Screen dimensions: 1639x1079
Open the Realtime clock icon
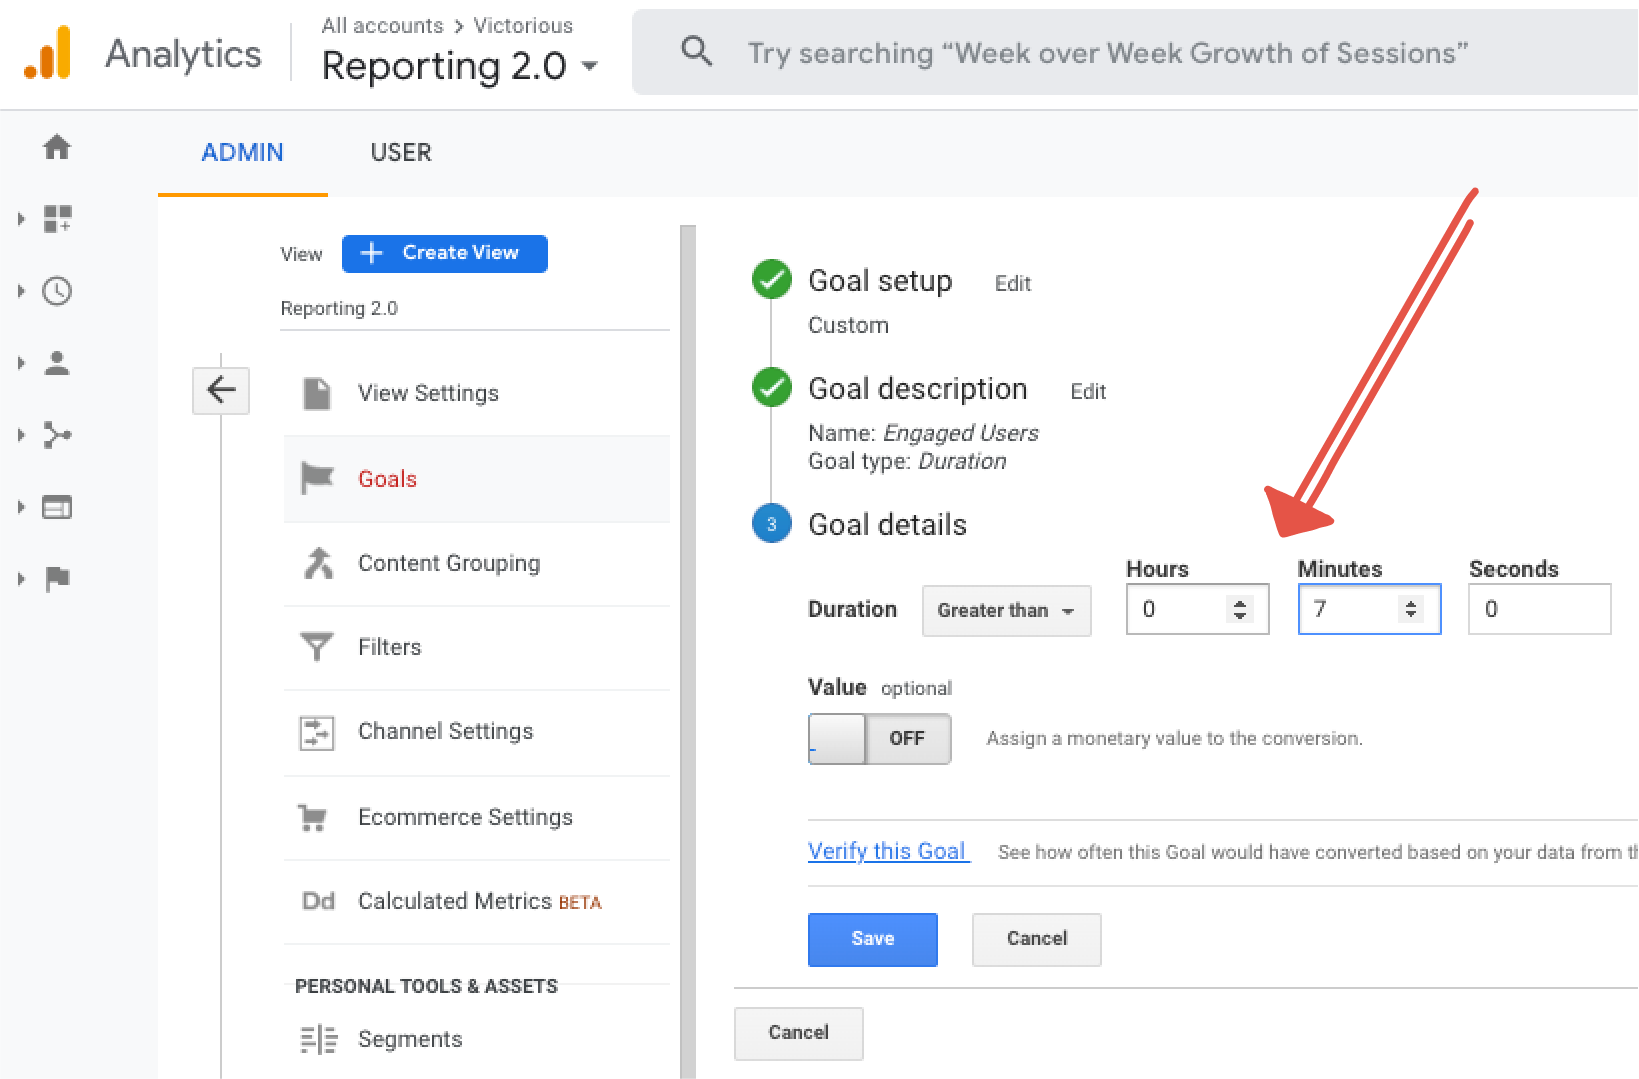57,291
